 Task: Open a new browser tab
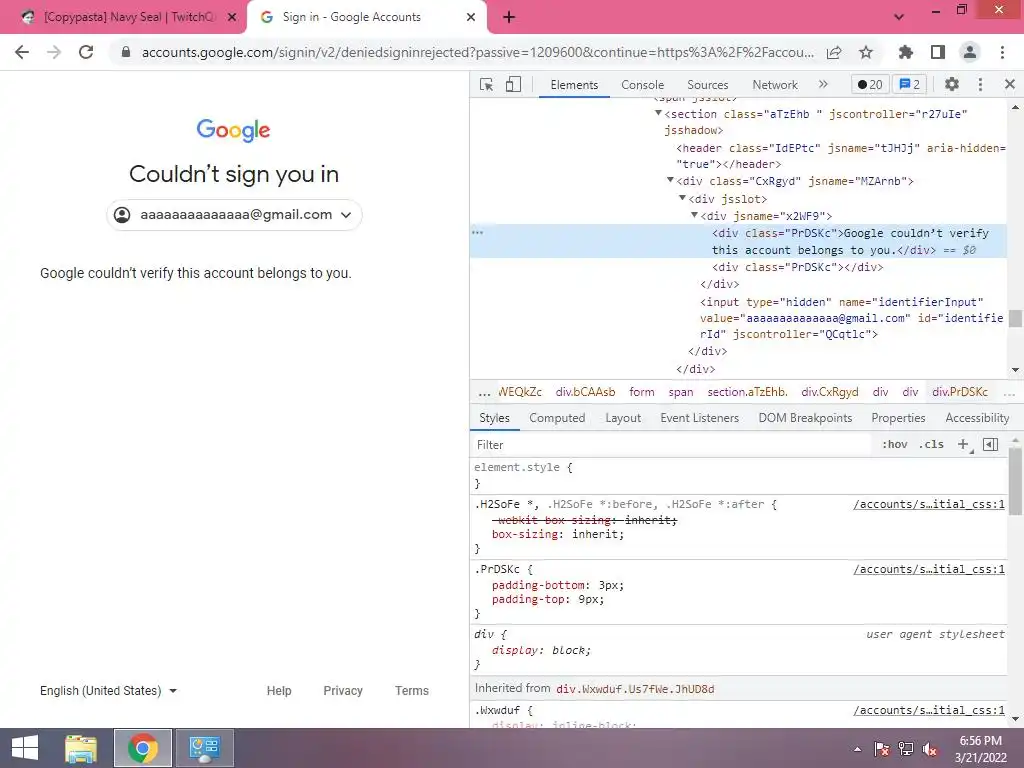[x=509, y=18]
